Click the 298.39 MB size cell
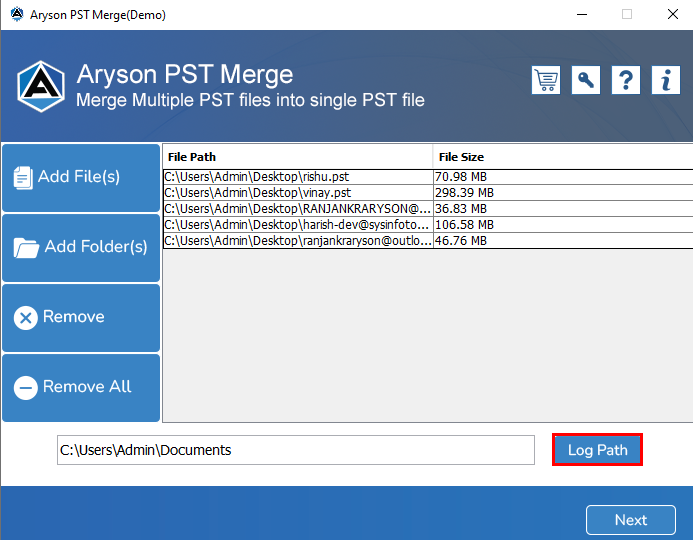 click(563, 193)
